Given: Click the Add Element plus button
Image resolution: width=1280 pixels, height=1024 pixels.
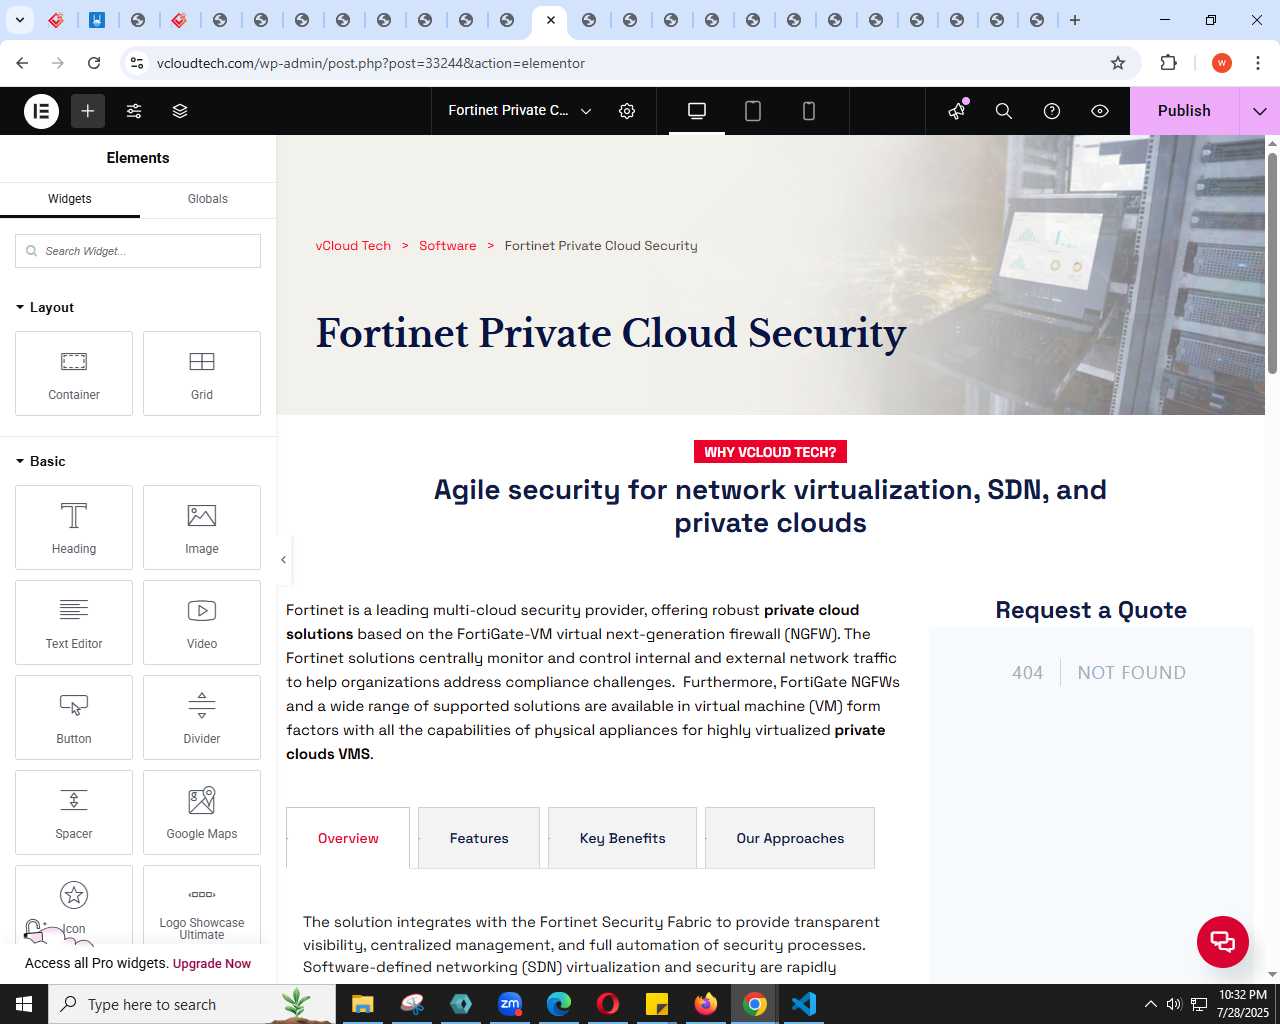Looking at the screenshot, I should 88,111.
